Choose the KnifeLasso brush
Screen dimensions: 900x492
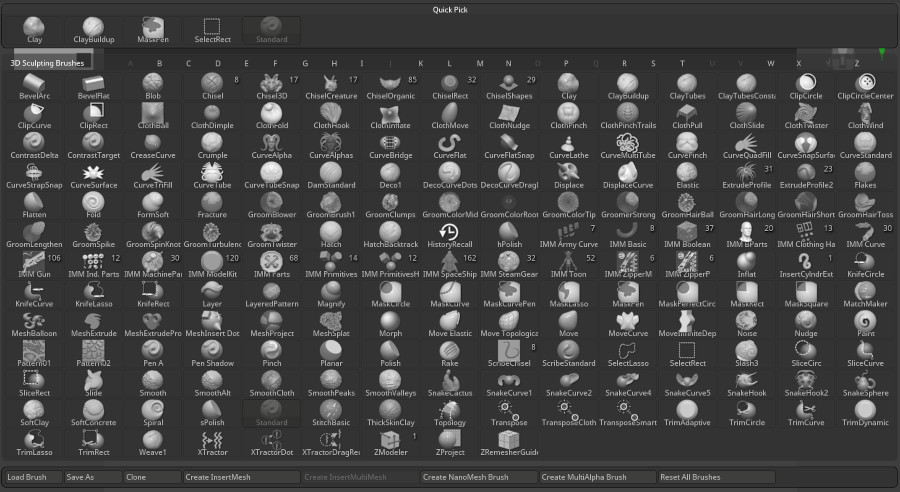[94, 295]
